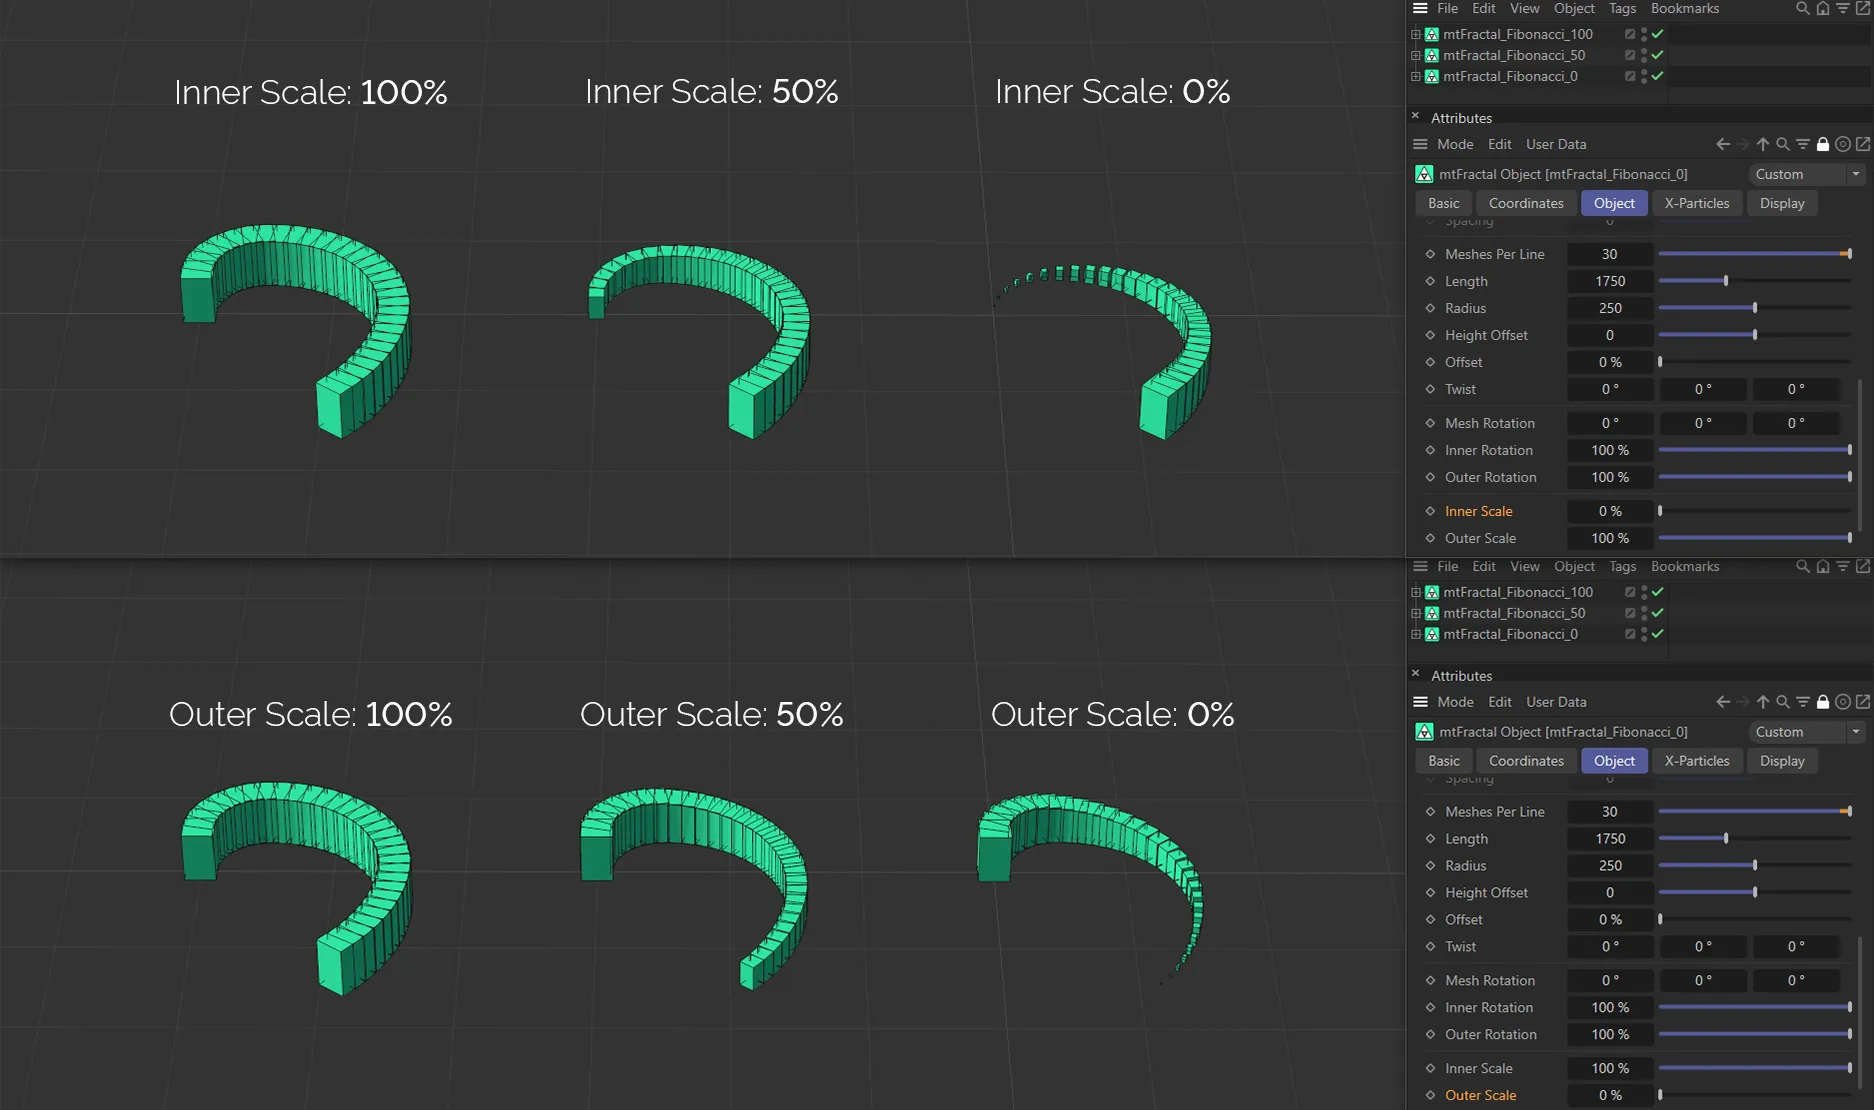Click the slider of the orange-highlighted Inner Scale

[1755, 511]
